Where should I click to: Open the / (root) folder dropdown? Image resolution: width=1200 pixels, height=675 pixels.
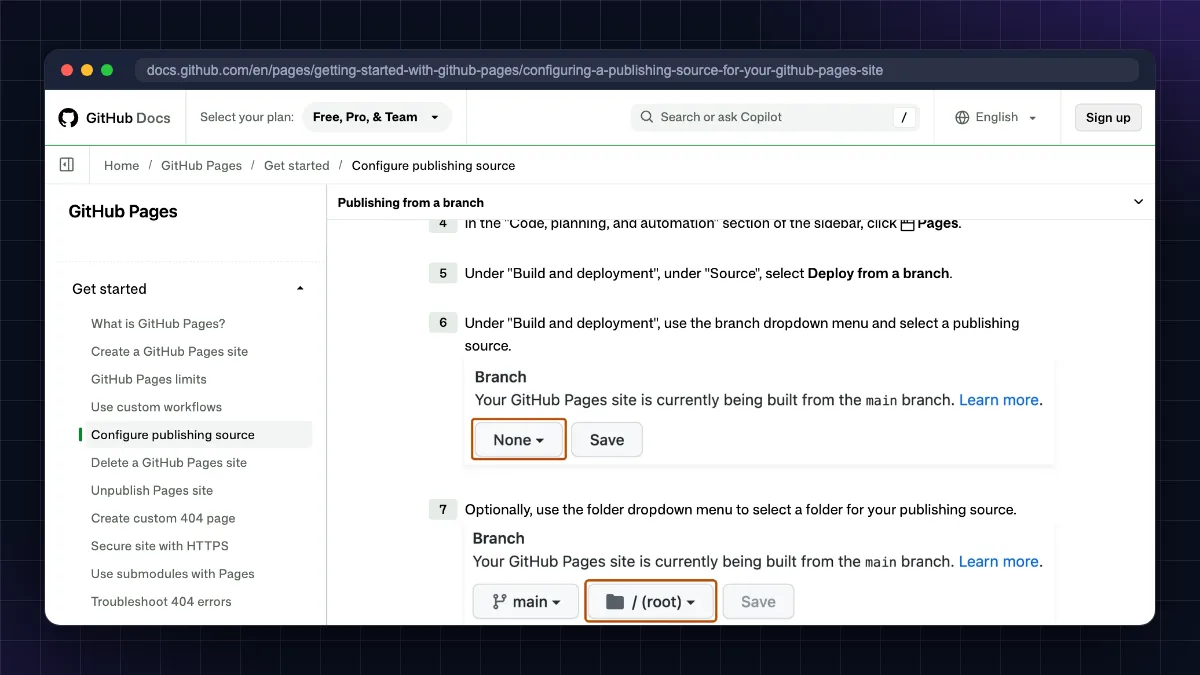(x=650, y=602)
